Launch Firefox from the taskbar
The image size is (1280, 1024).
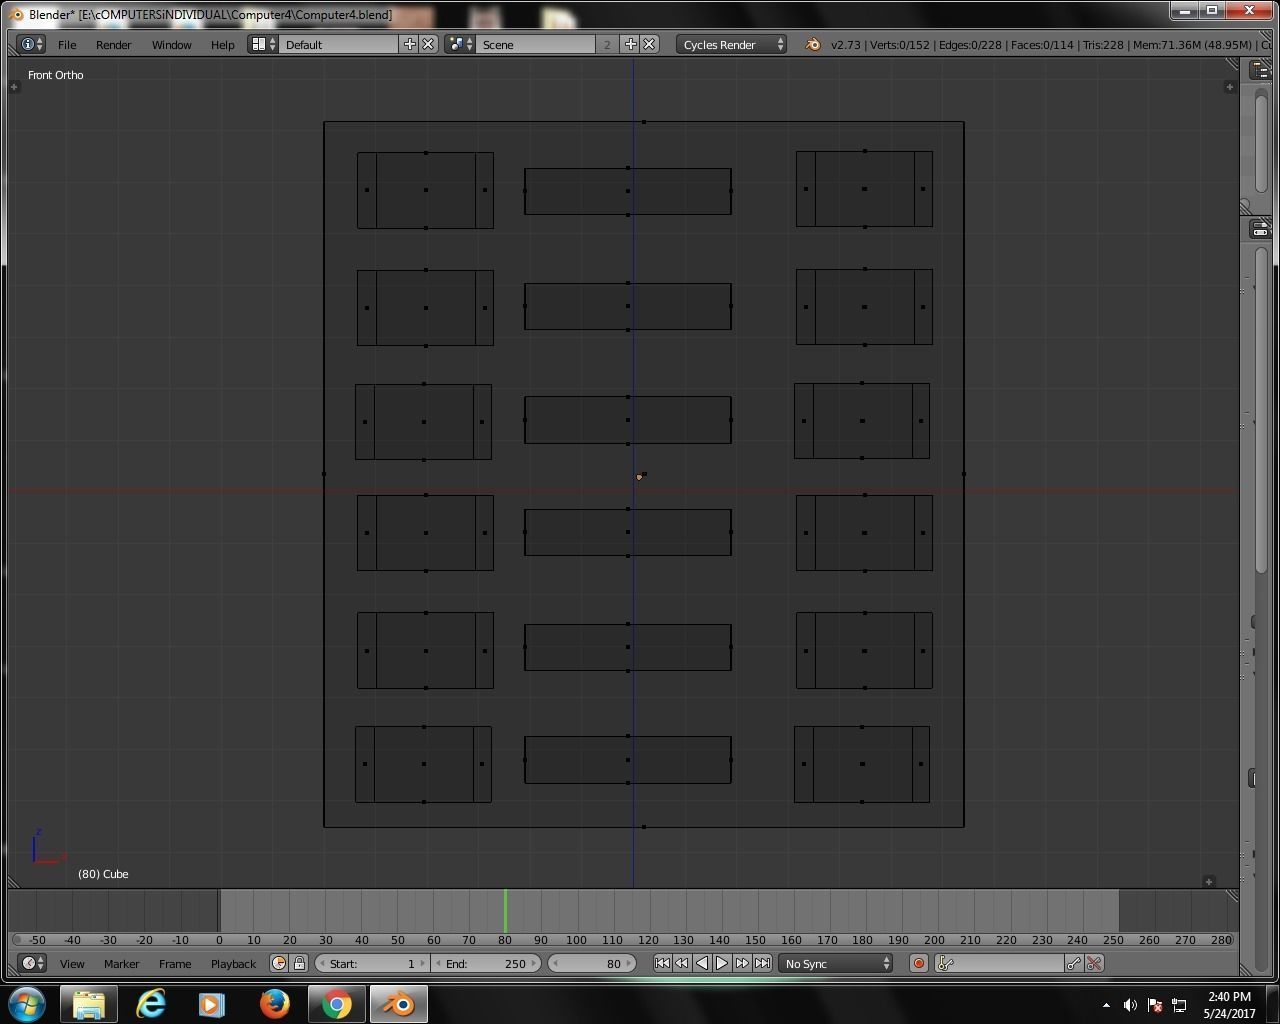click(x=275, y=1003)
